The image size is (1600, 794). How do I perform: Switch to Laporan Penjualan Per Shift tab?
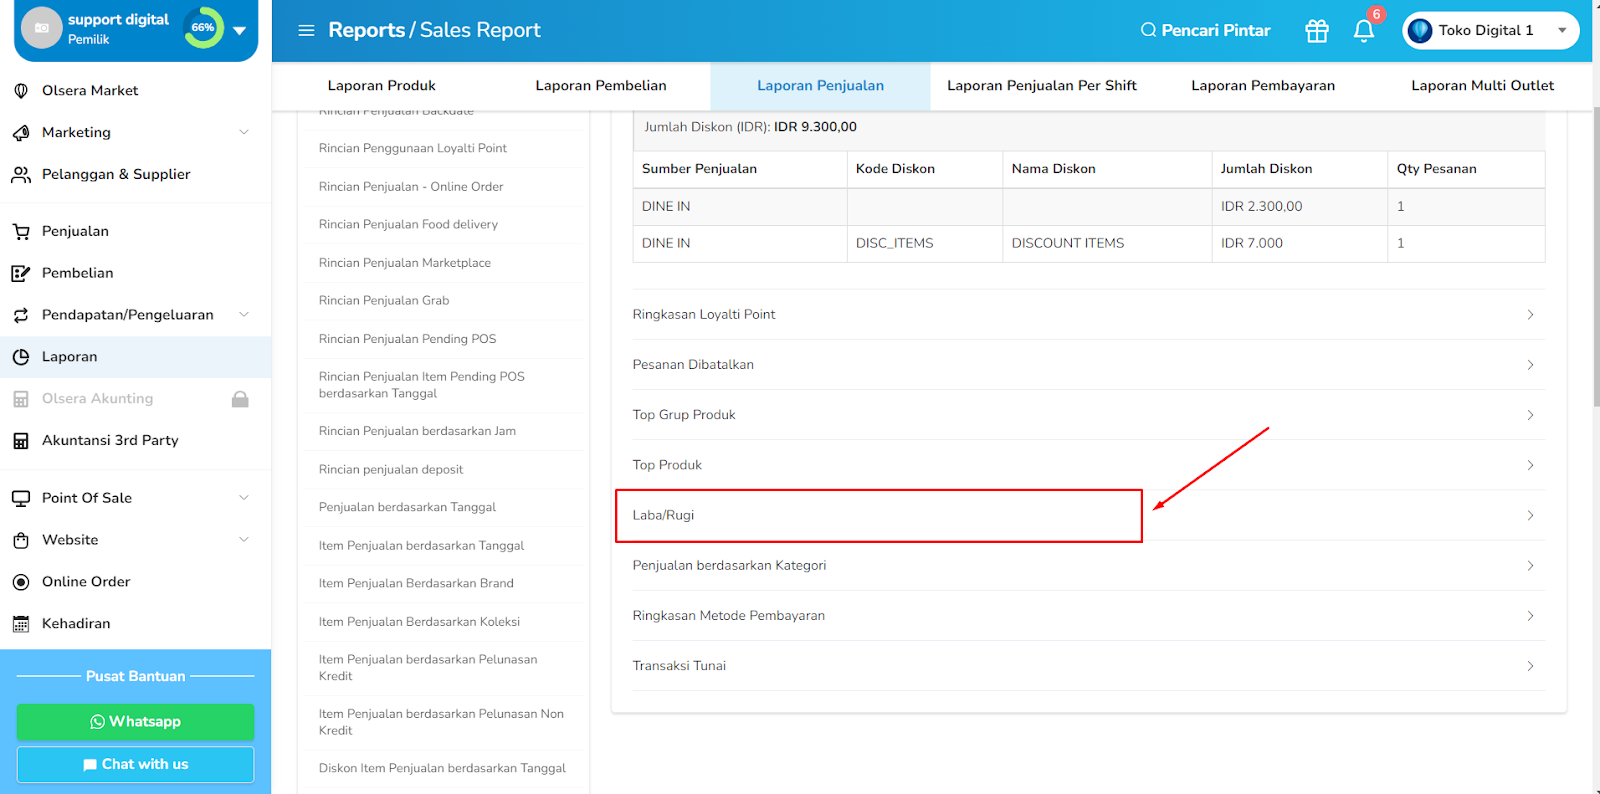[x=1042, y=86]
